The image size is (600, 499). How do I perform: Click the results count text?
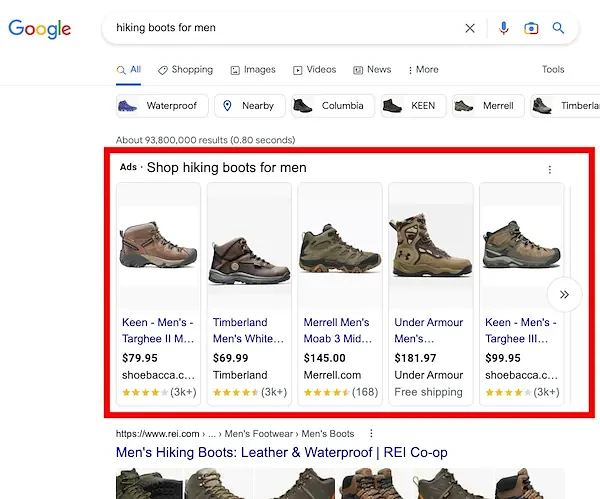(x=205, y=140)
